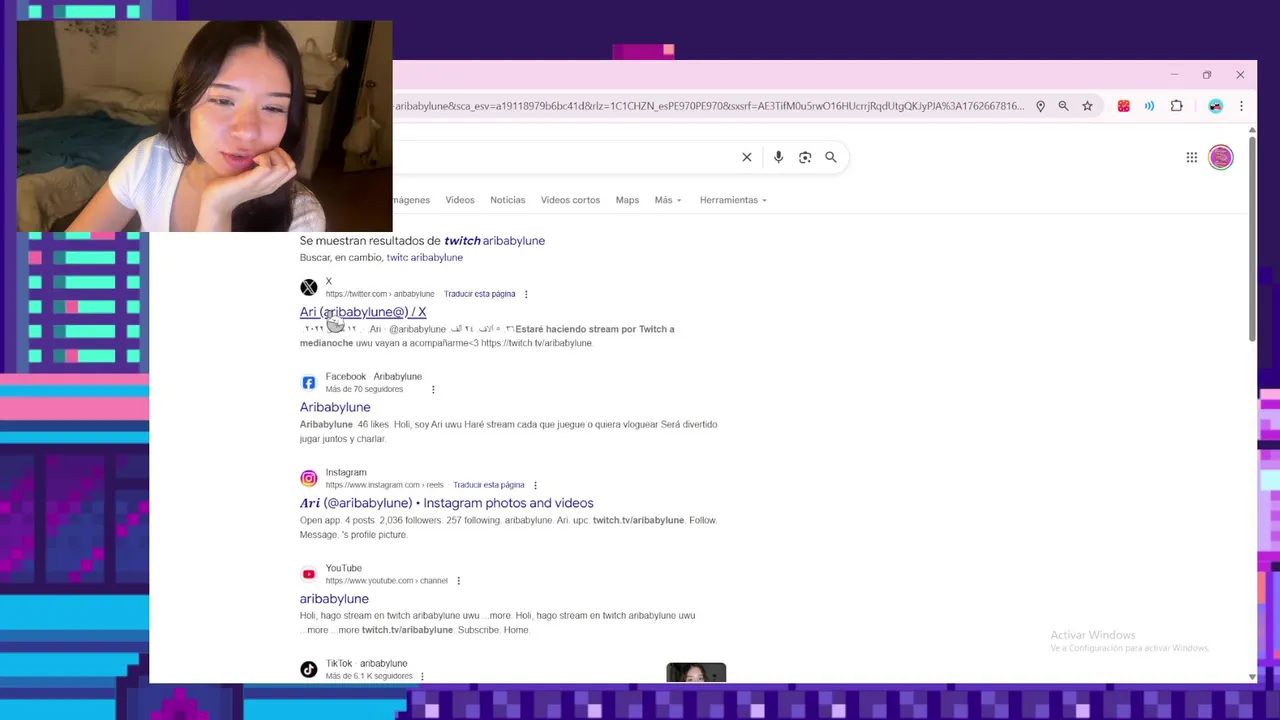Open the Chrome profile avatar

1215,106
